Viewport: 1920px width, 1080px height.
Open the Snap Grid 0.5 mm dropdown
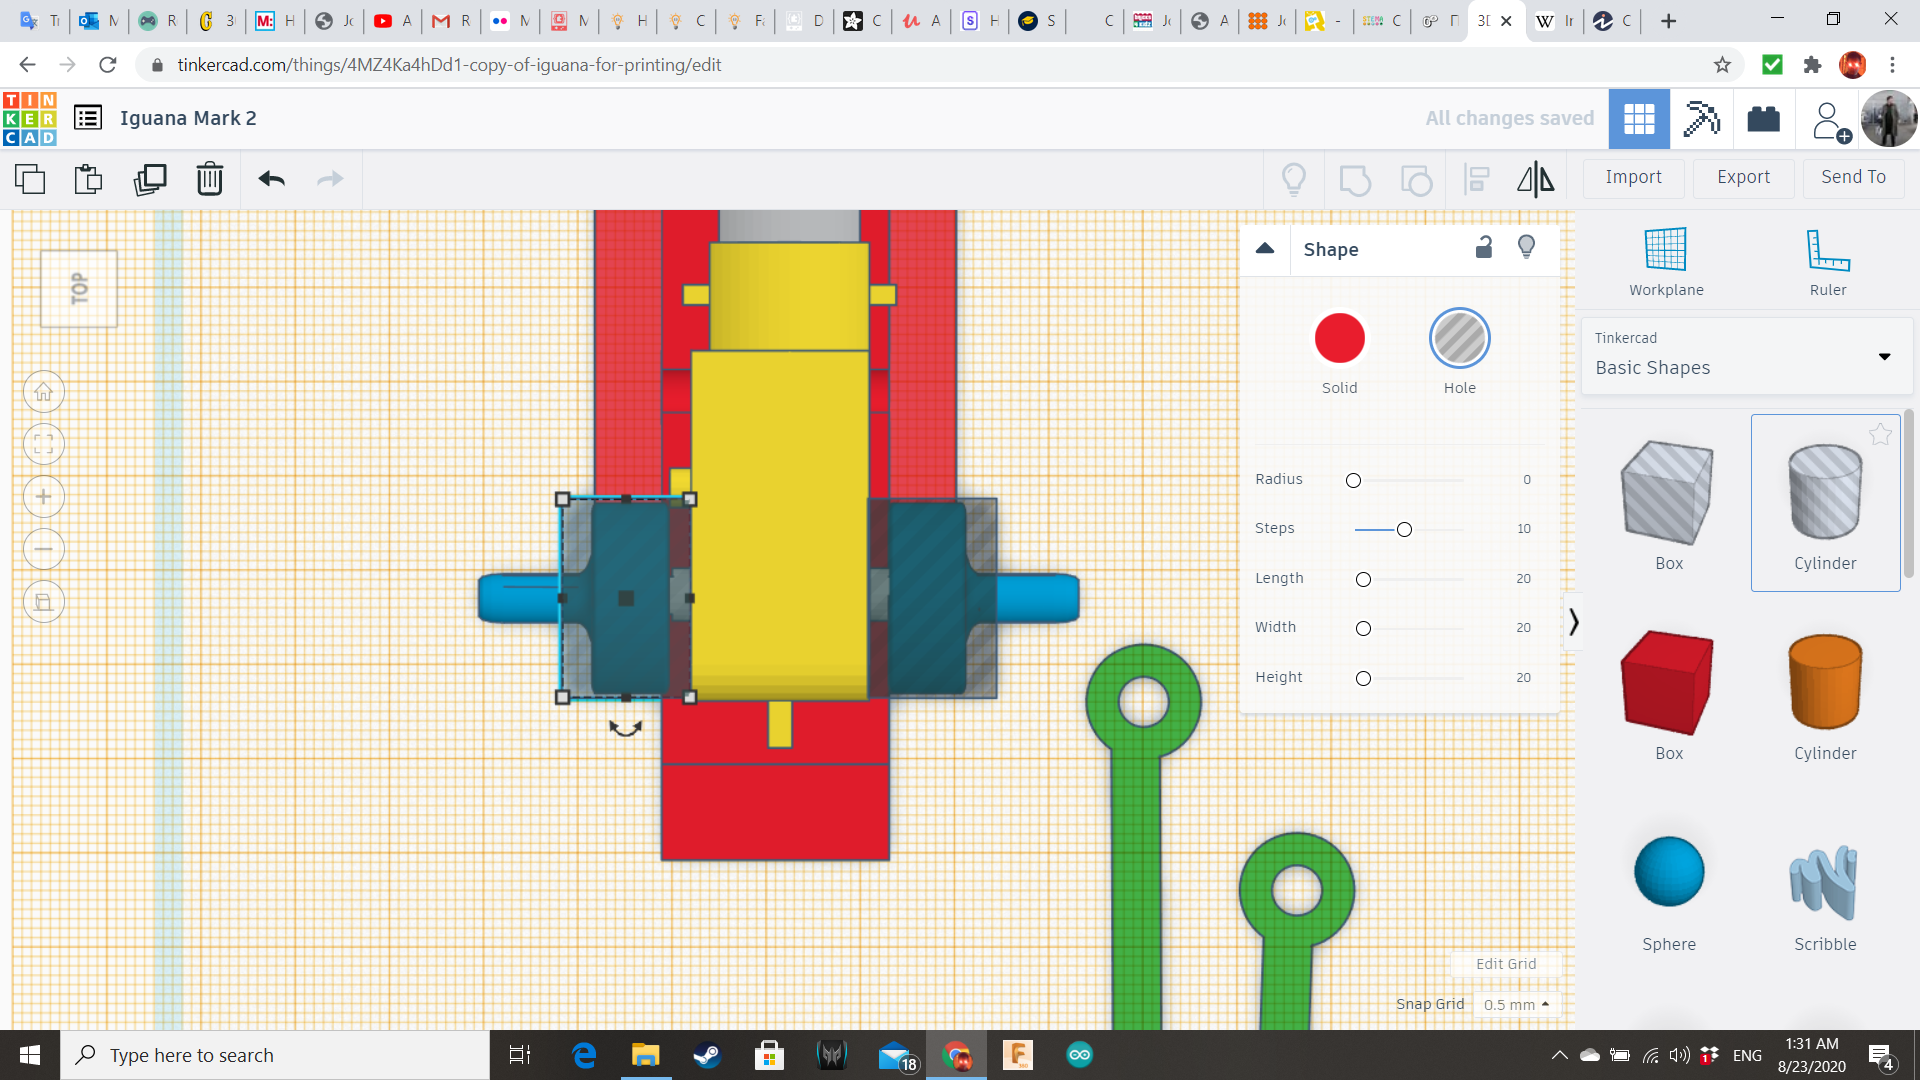tap(1516, 1004)
